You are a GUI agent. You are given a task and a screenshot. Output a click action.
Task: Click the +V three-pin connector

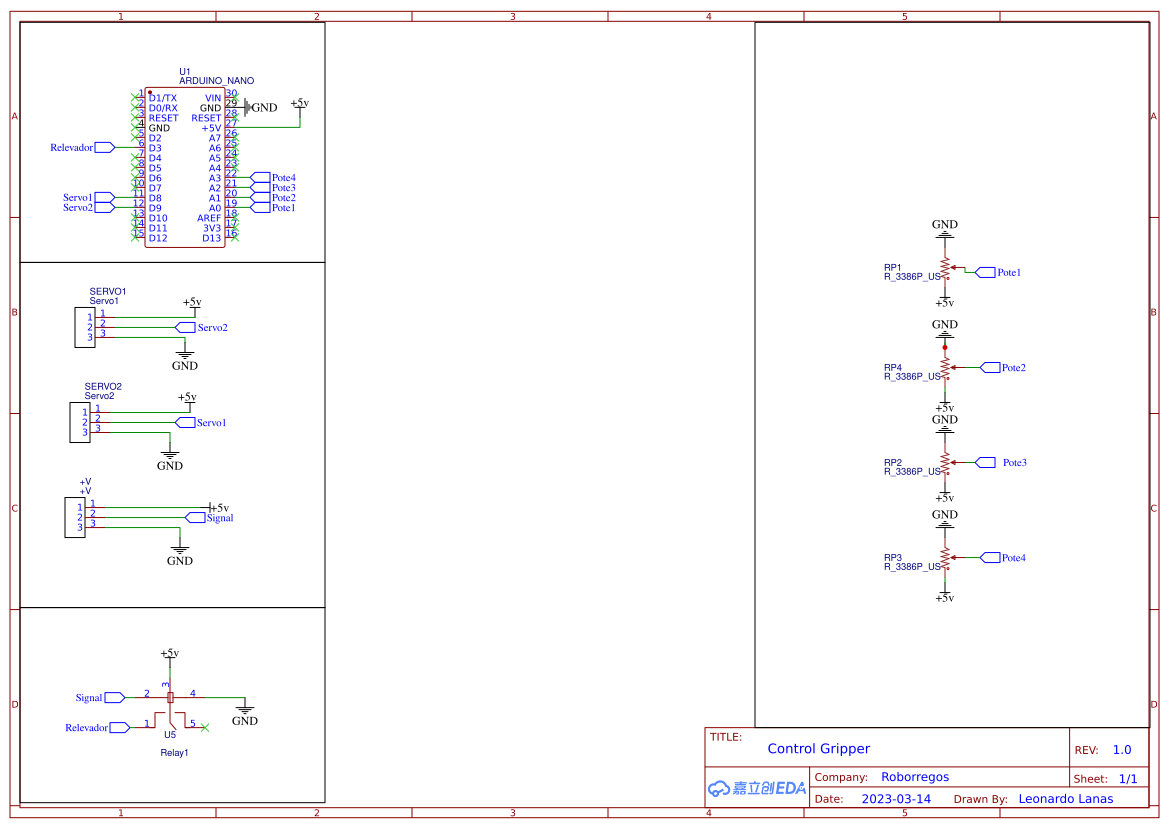coord(75,516)
